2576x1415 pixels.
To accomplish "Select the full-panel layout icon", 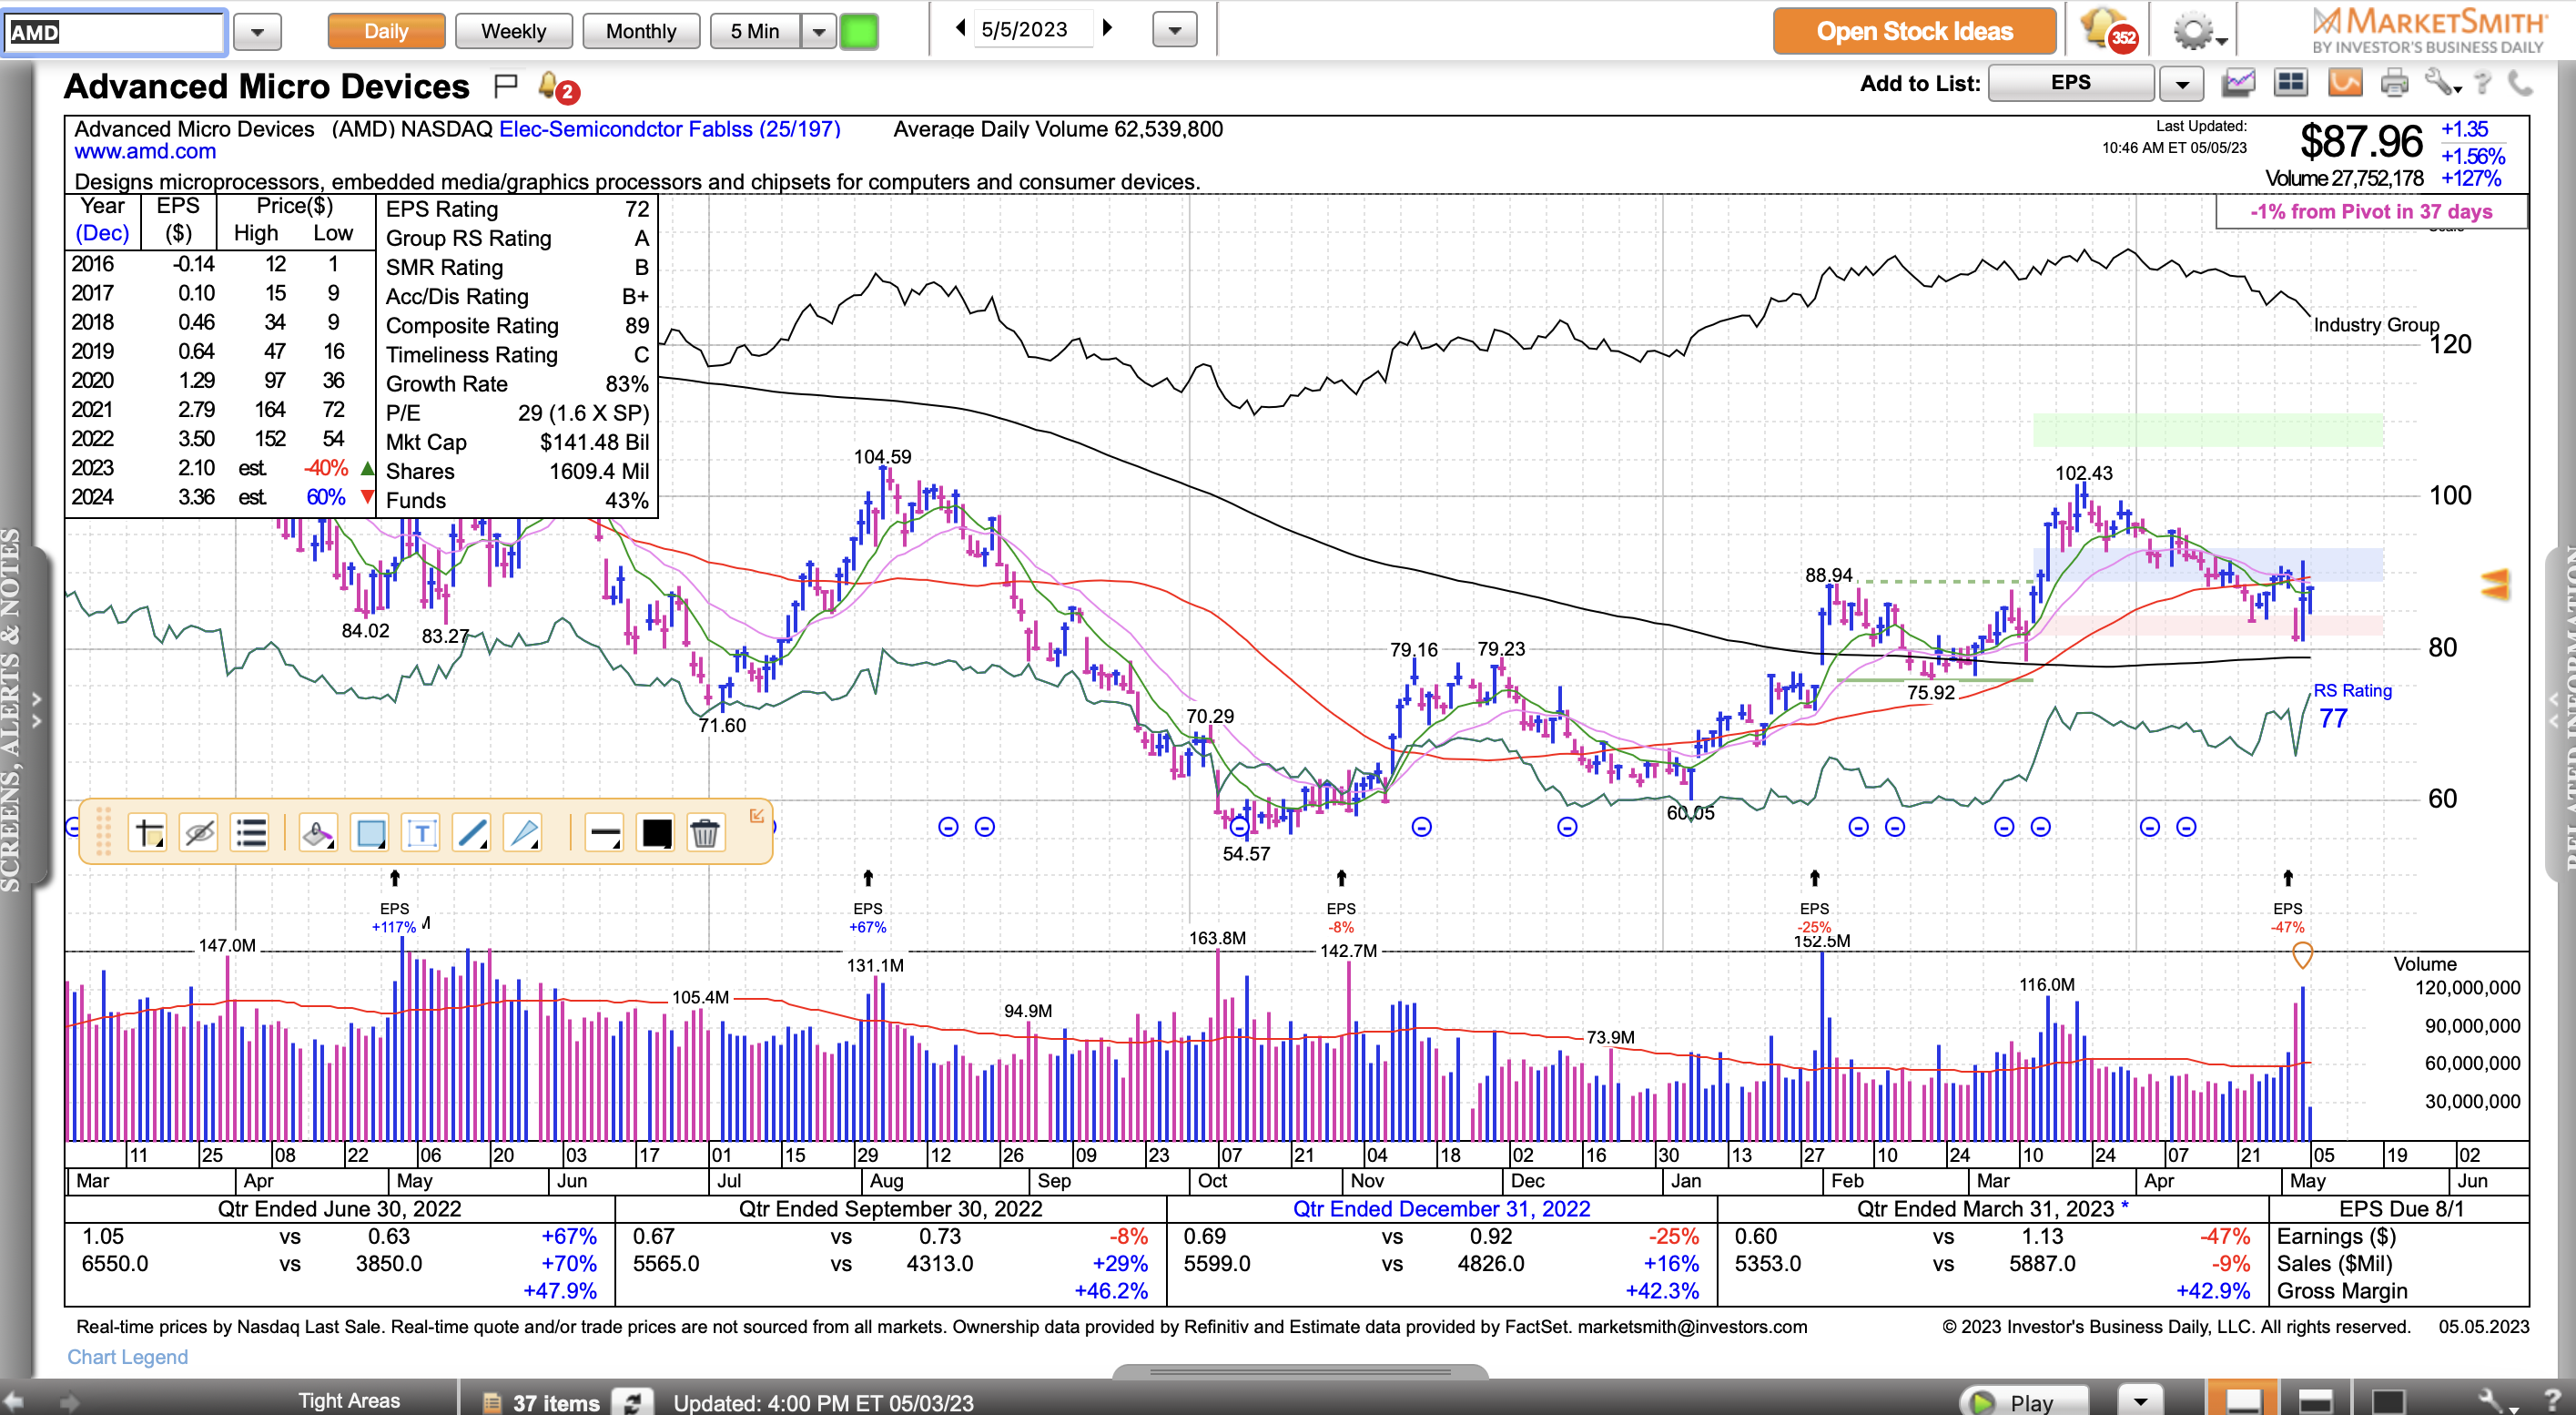I will (2388, 1400).
